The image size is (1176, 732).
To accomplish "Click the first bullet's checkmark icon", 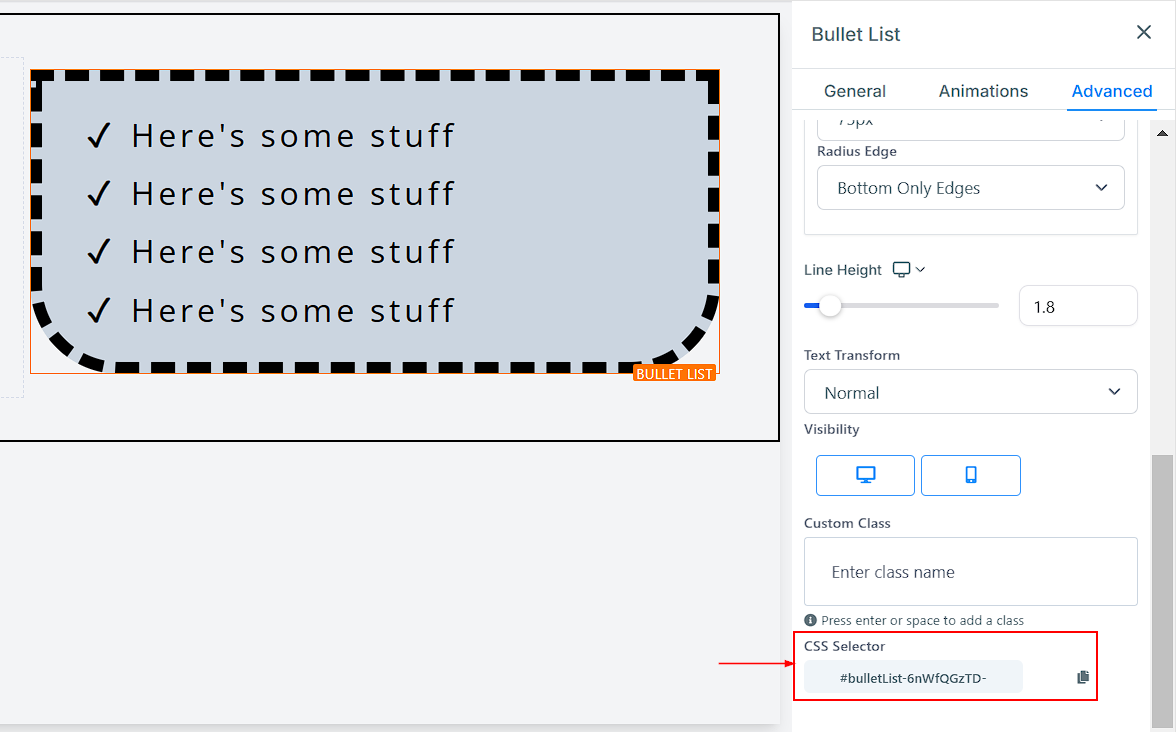I will (98, 135).
